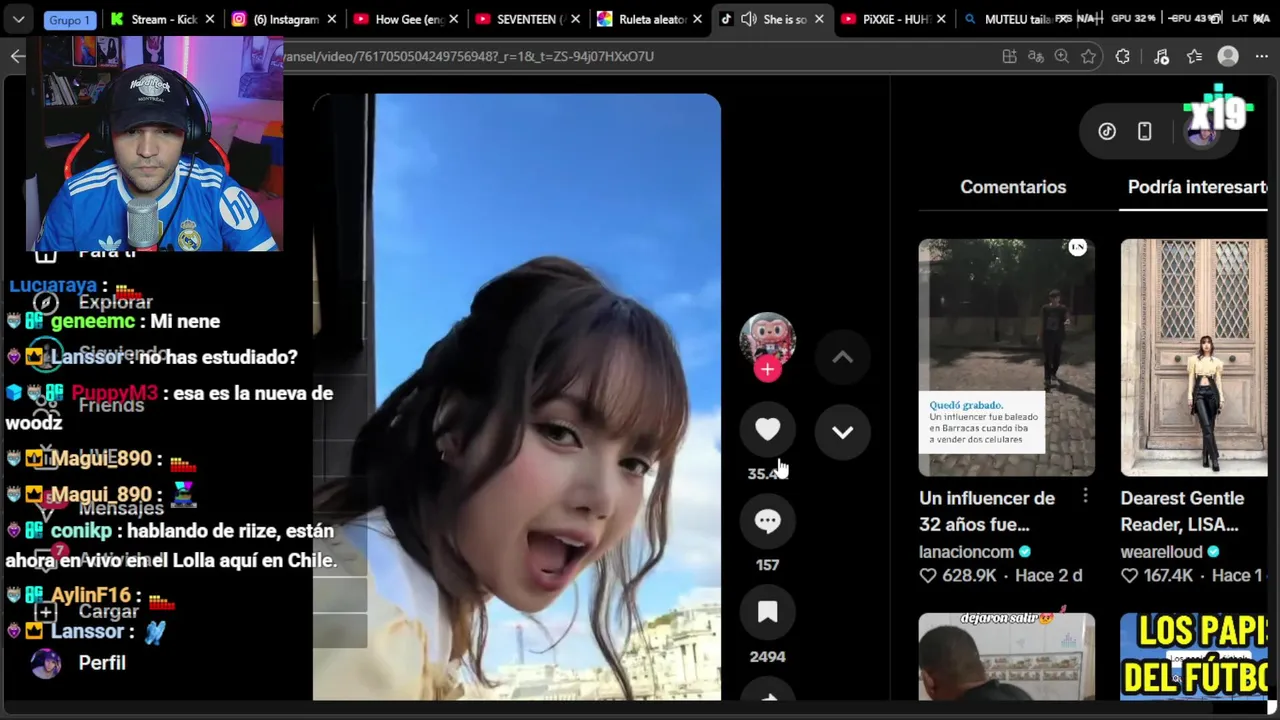Open the 'Grupo 1' tab group label
This screenshot has height=720, width=1280.
69,19
